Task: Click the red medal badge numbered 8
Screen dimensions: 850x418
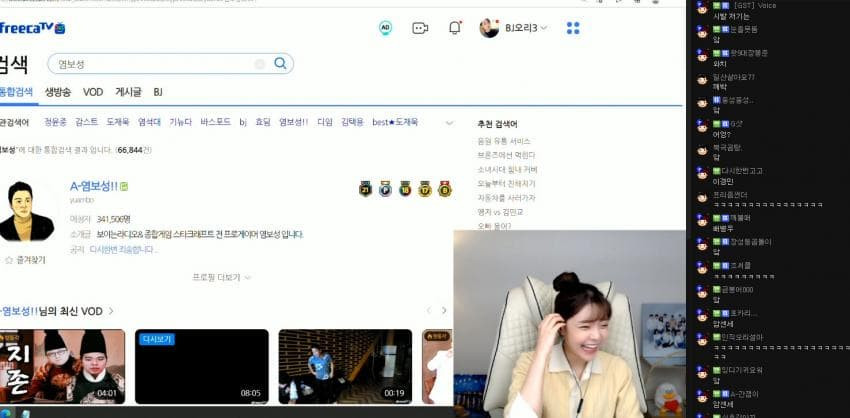Action: tap(445, 189)
